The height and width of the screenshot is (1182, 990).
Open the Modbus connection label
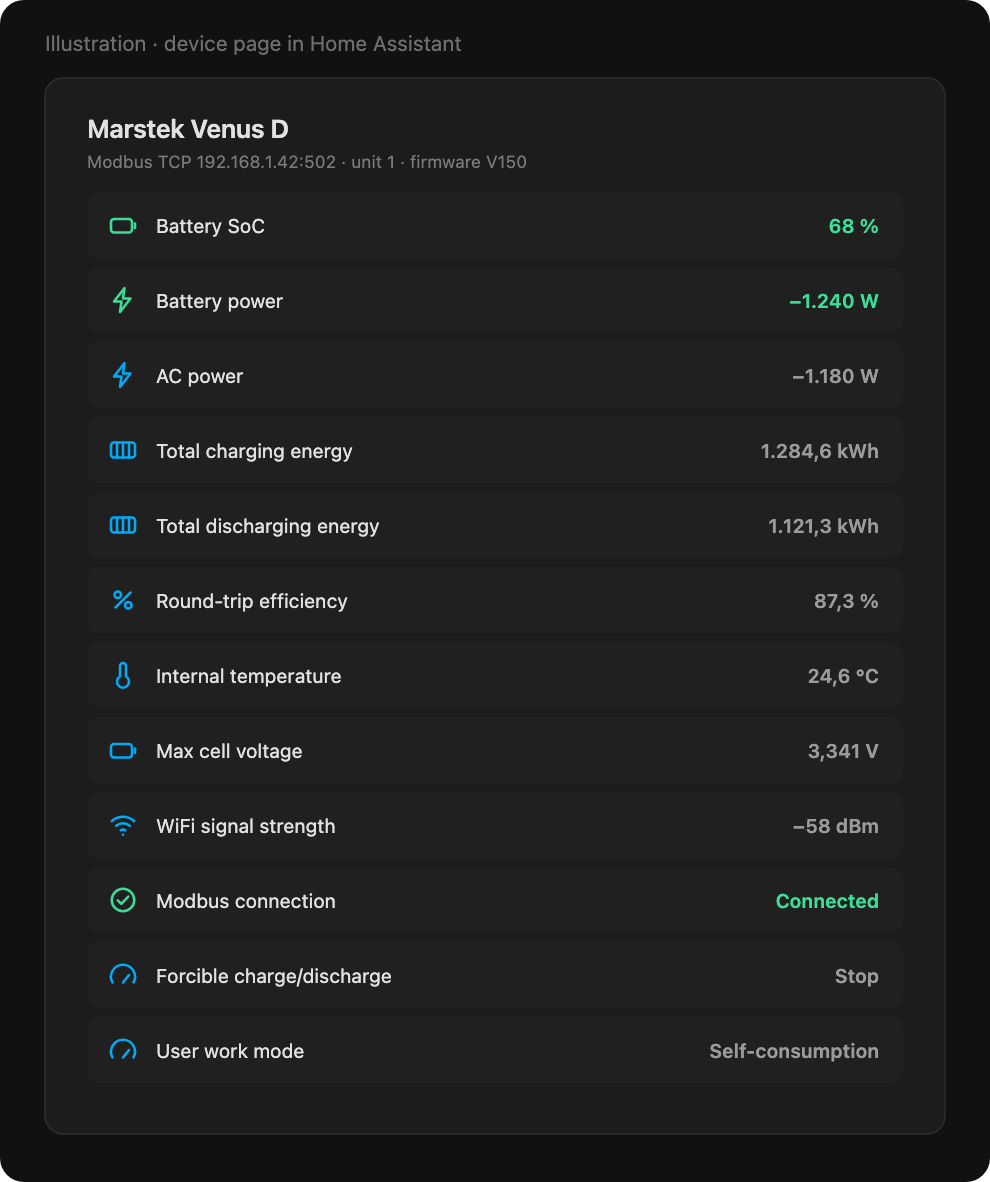pos(246,901)
